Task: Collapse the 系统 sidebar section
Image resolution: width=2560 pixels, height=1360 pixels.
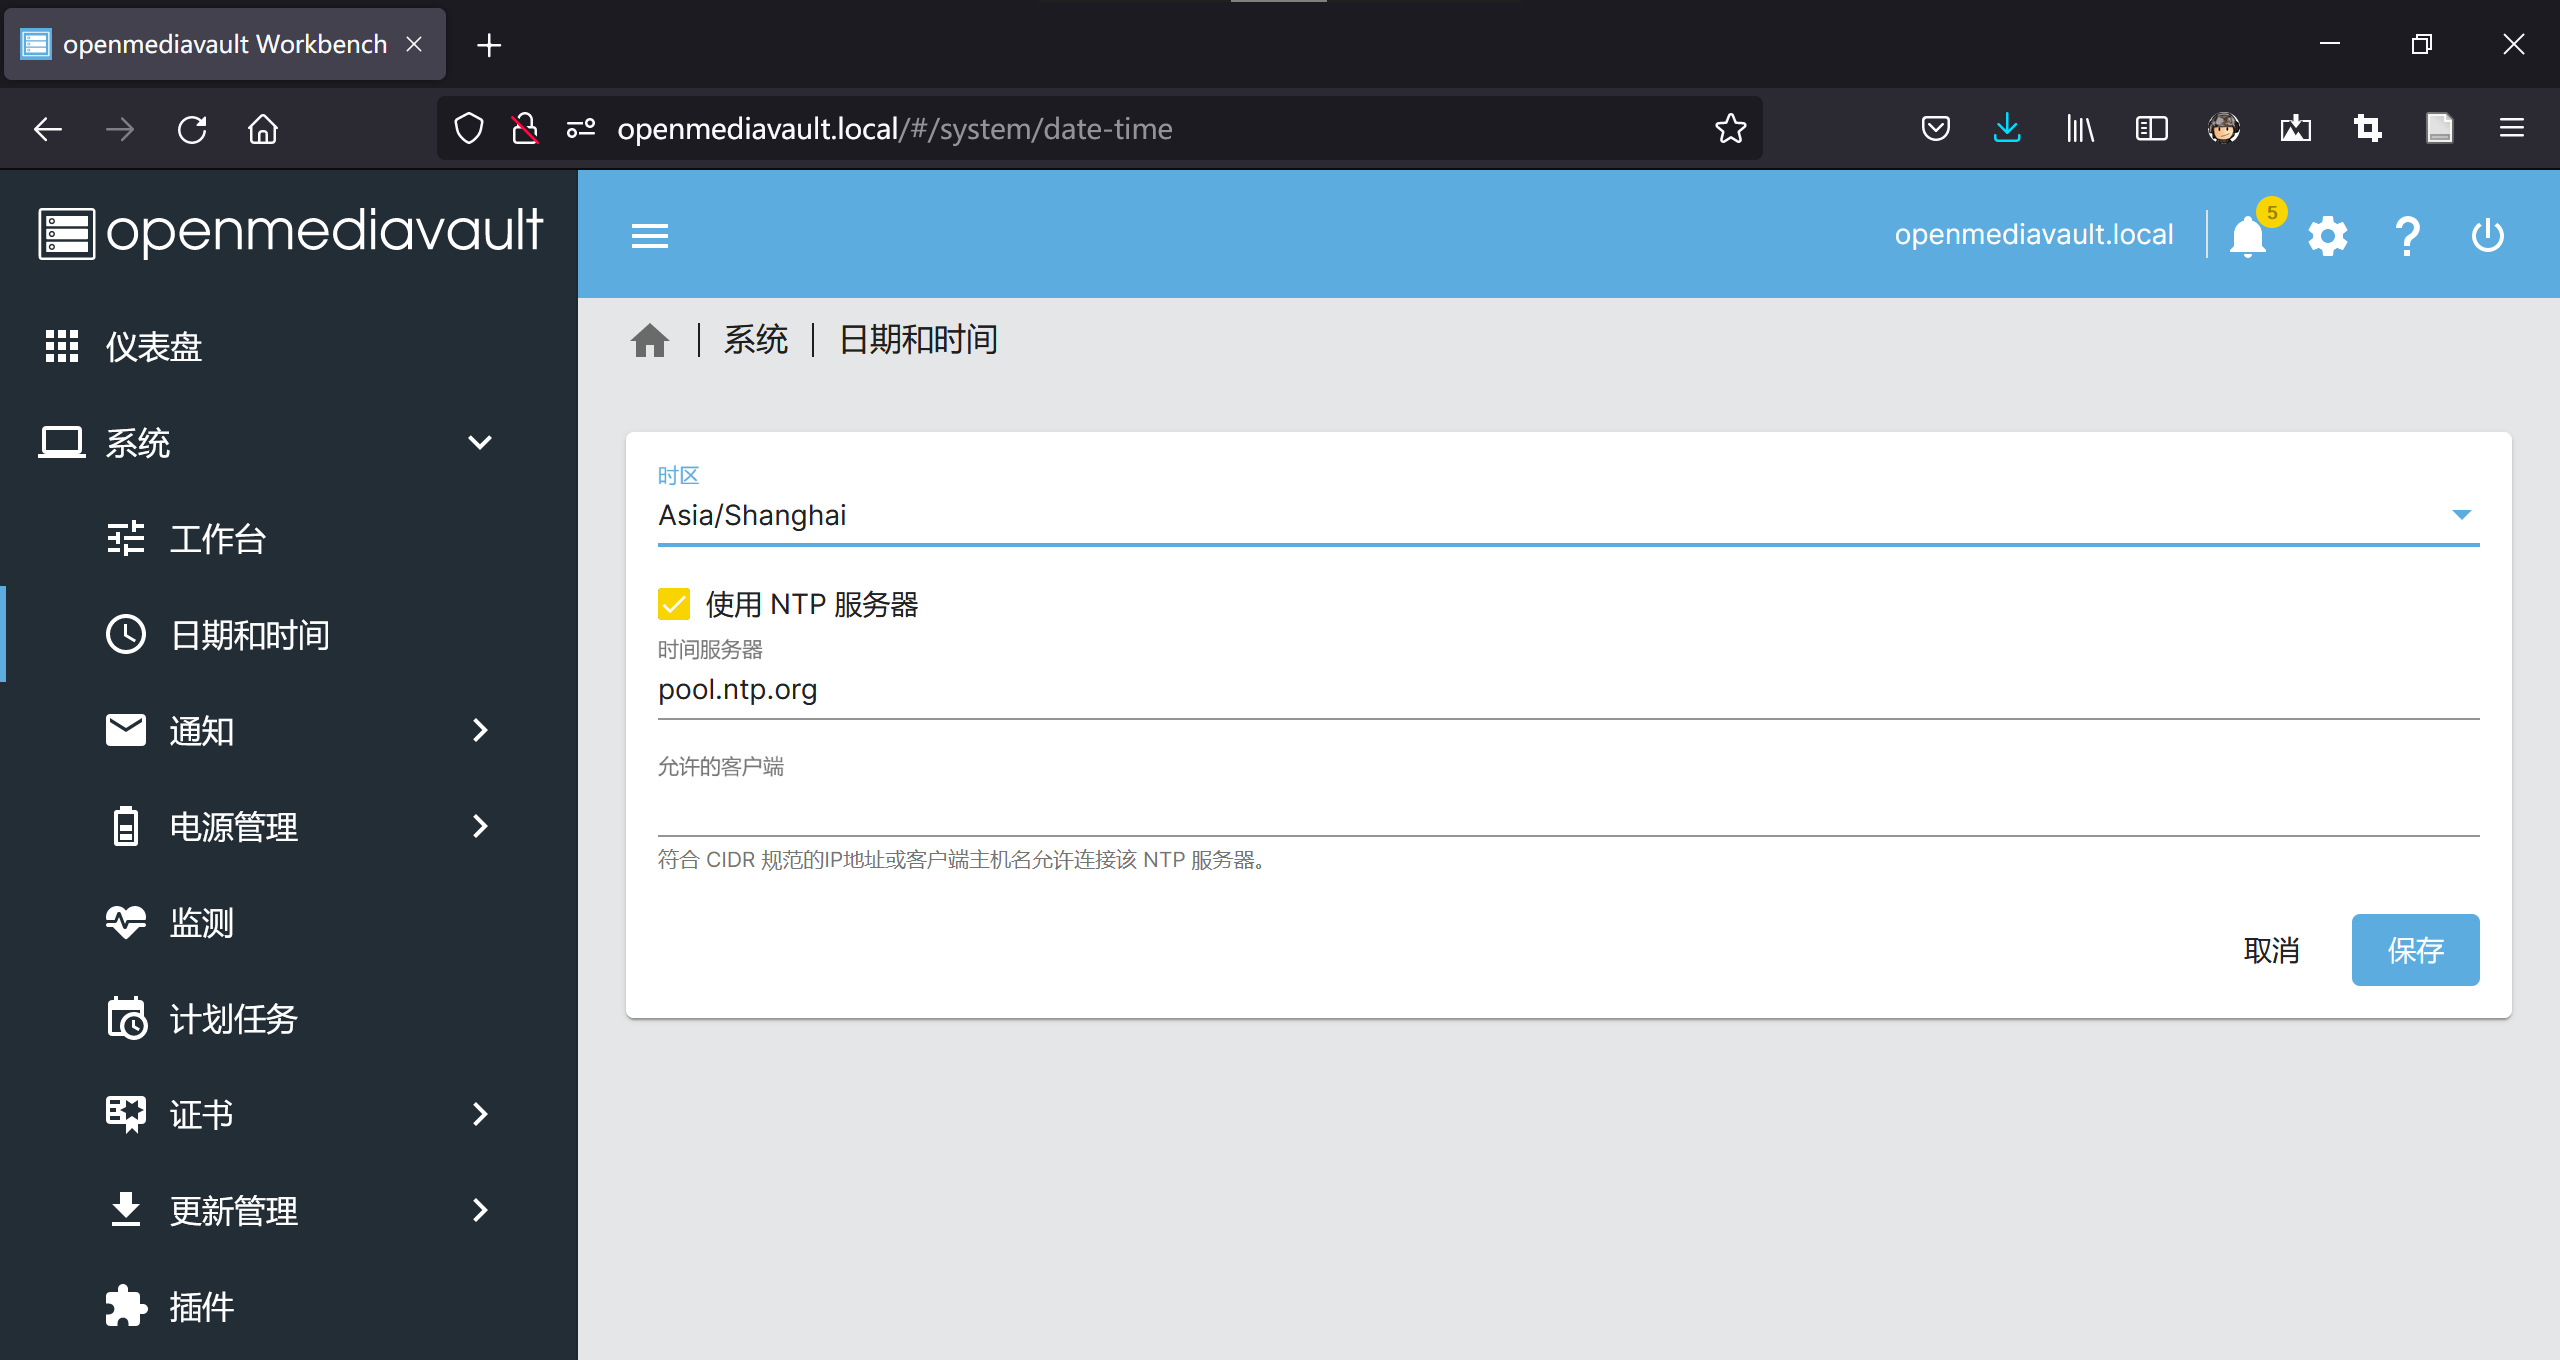Action: coord(480,442)
